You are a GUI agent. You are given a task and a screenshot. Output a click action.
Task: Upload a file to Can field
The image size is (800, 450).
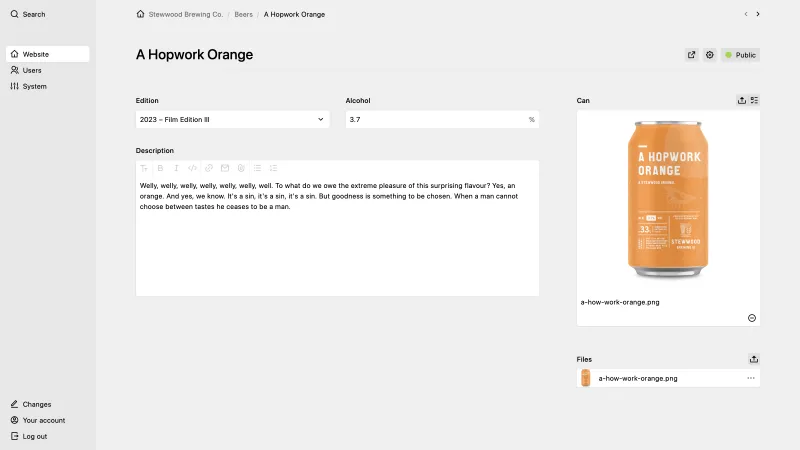(x=742, y=101)
